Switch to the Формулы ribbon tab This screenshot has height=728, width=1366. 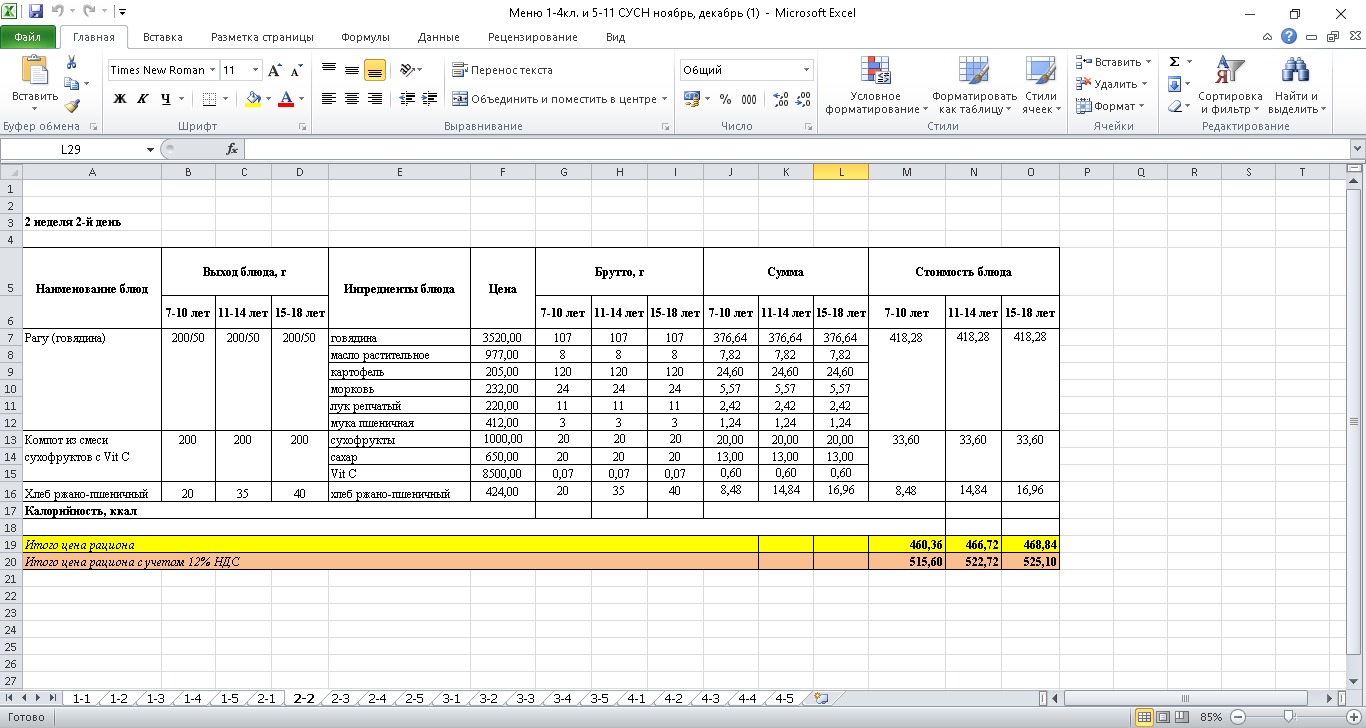pyautogui.click(x=365, y=37)
